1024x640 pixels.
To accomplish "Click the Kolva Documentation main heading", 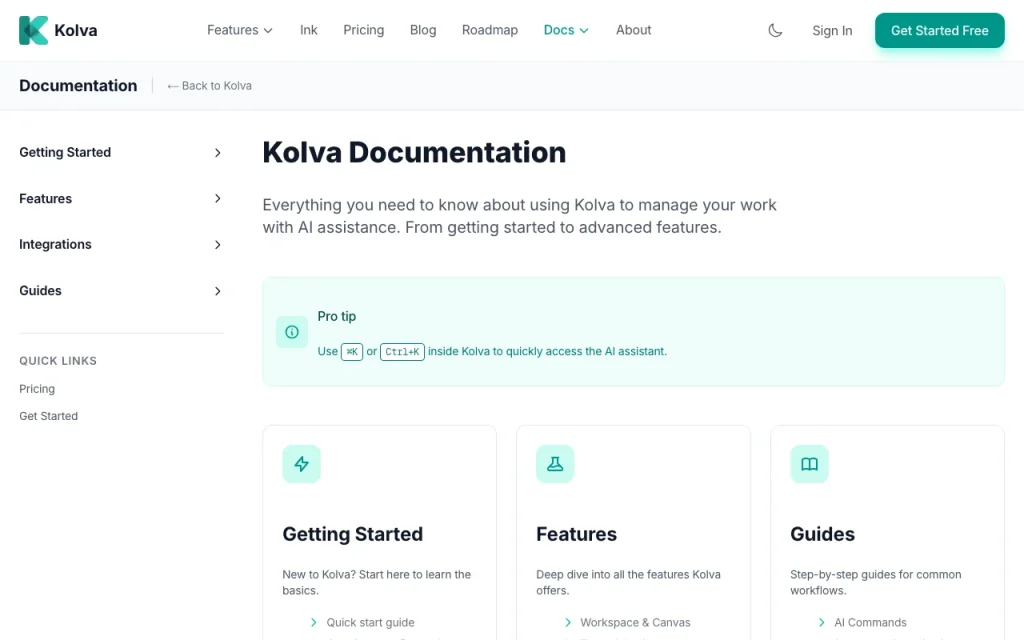I will pyautogui.click(x=414, y=152).
